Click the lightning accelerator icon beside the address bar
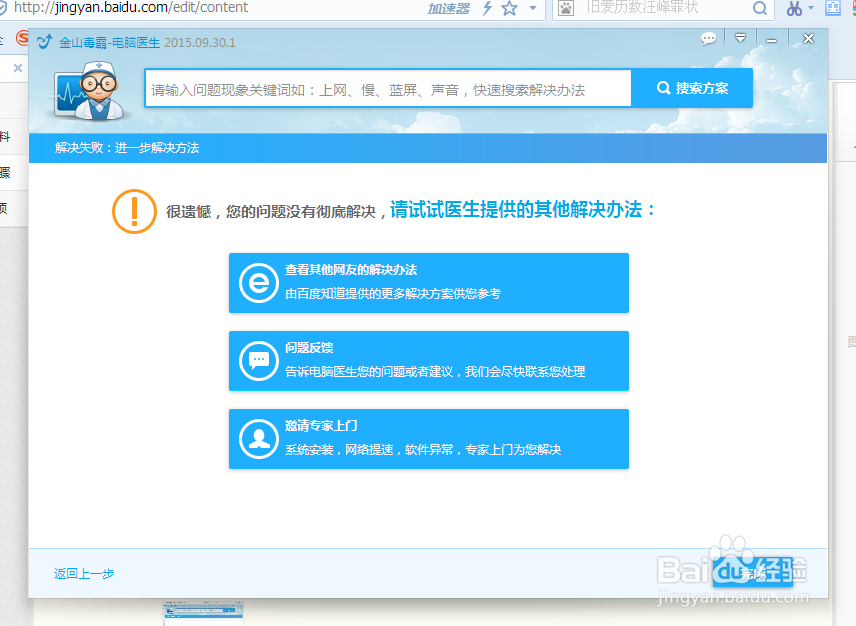 [487, 8]
